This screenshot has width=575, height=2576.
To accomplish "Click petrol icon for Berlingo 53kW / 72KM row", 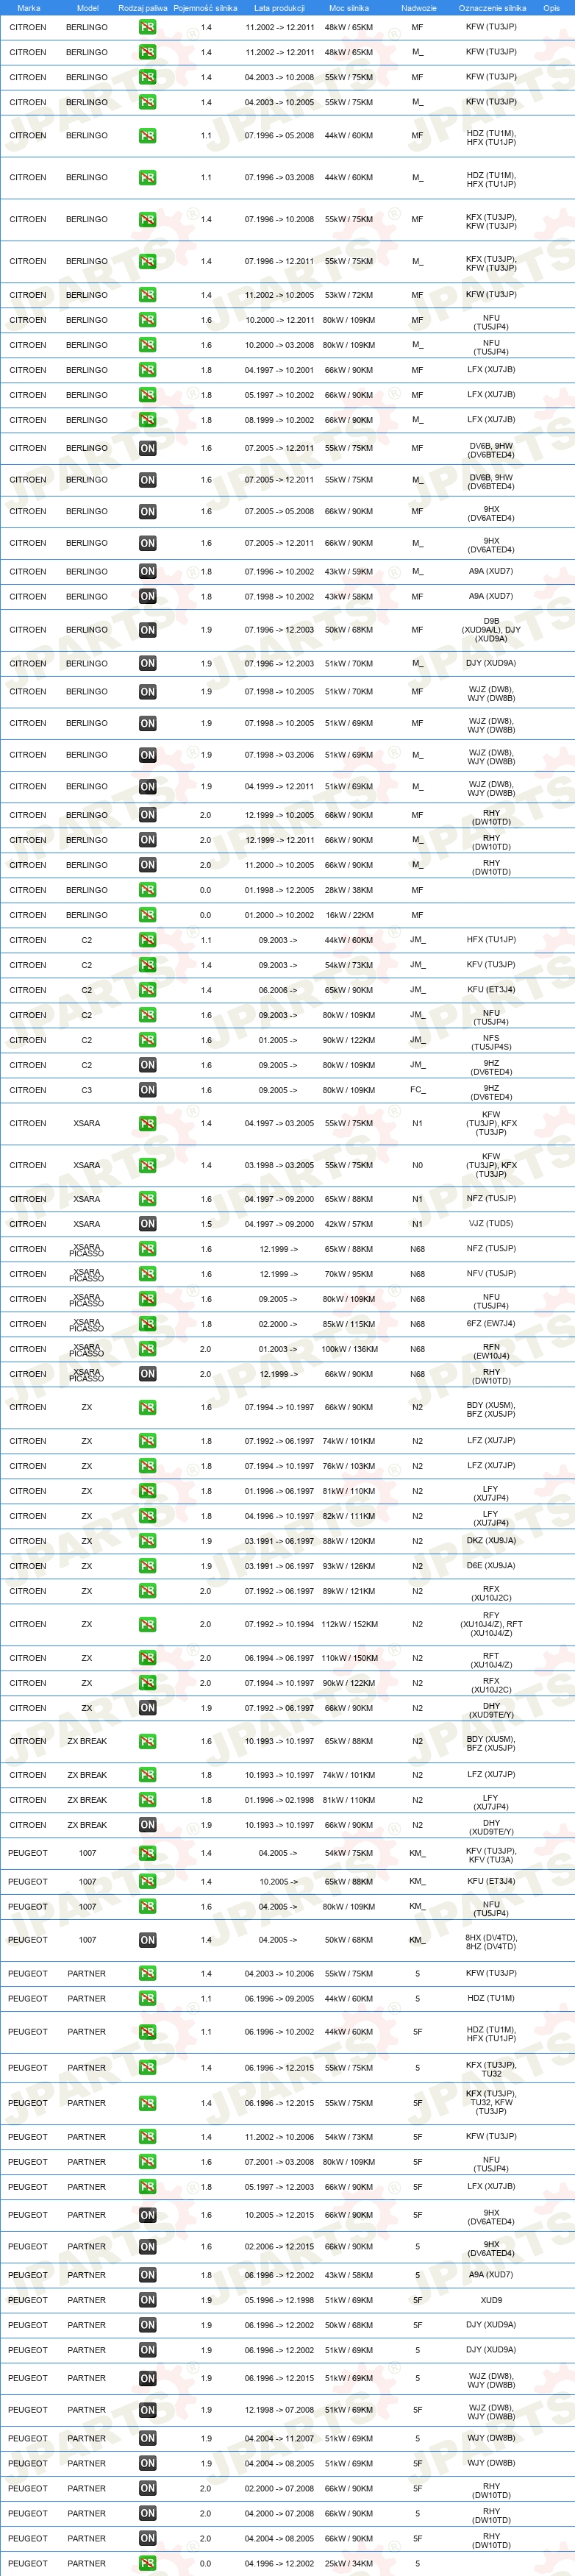I will (x=147, y=295).
